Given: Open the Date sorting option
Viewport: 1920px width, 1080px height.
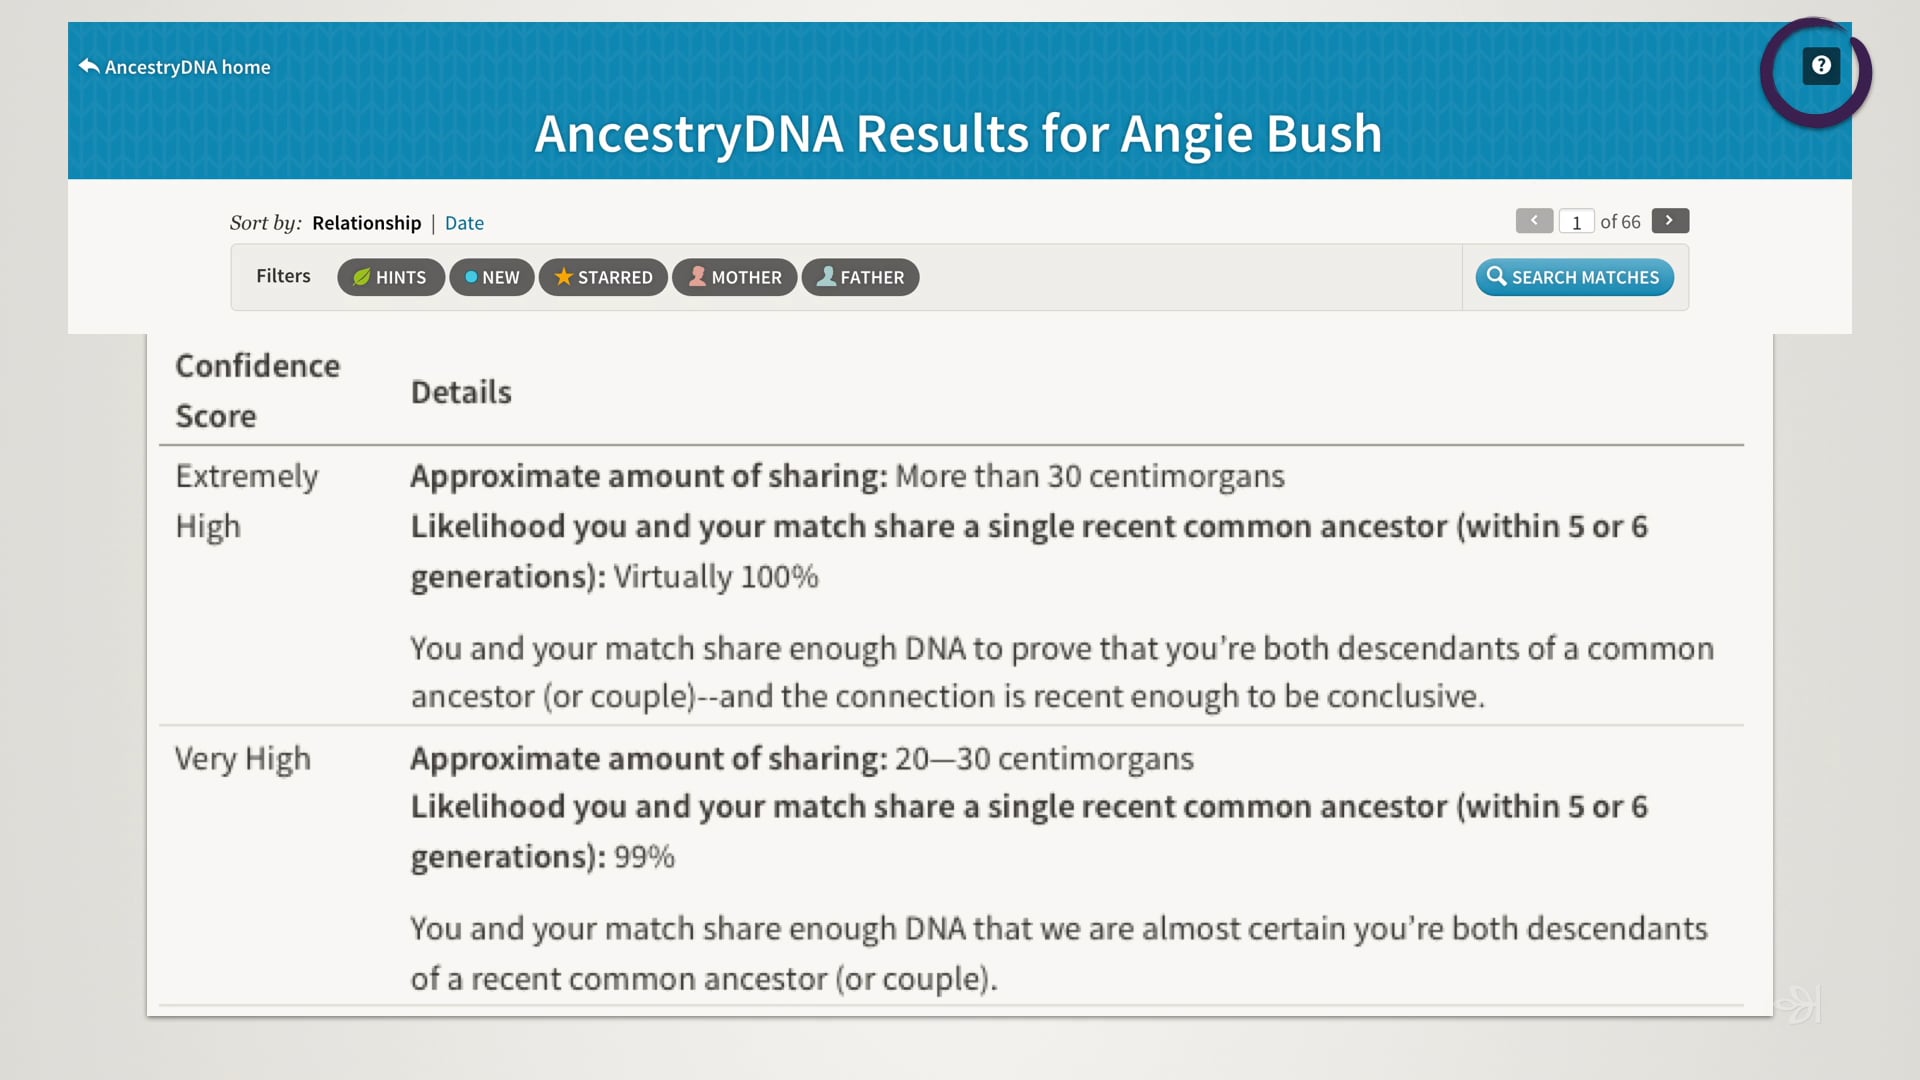Looking at the screenshot, I should point(464,222).
